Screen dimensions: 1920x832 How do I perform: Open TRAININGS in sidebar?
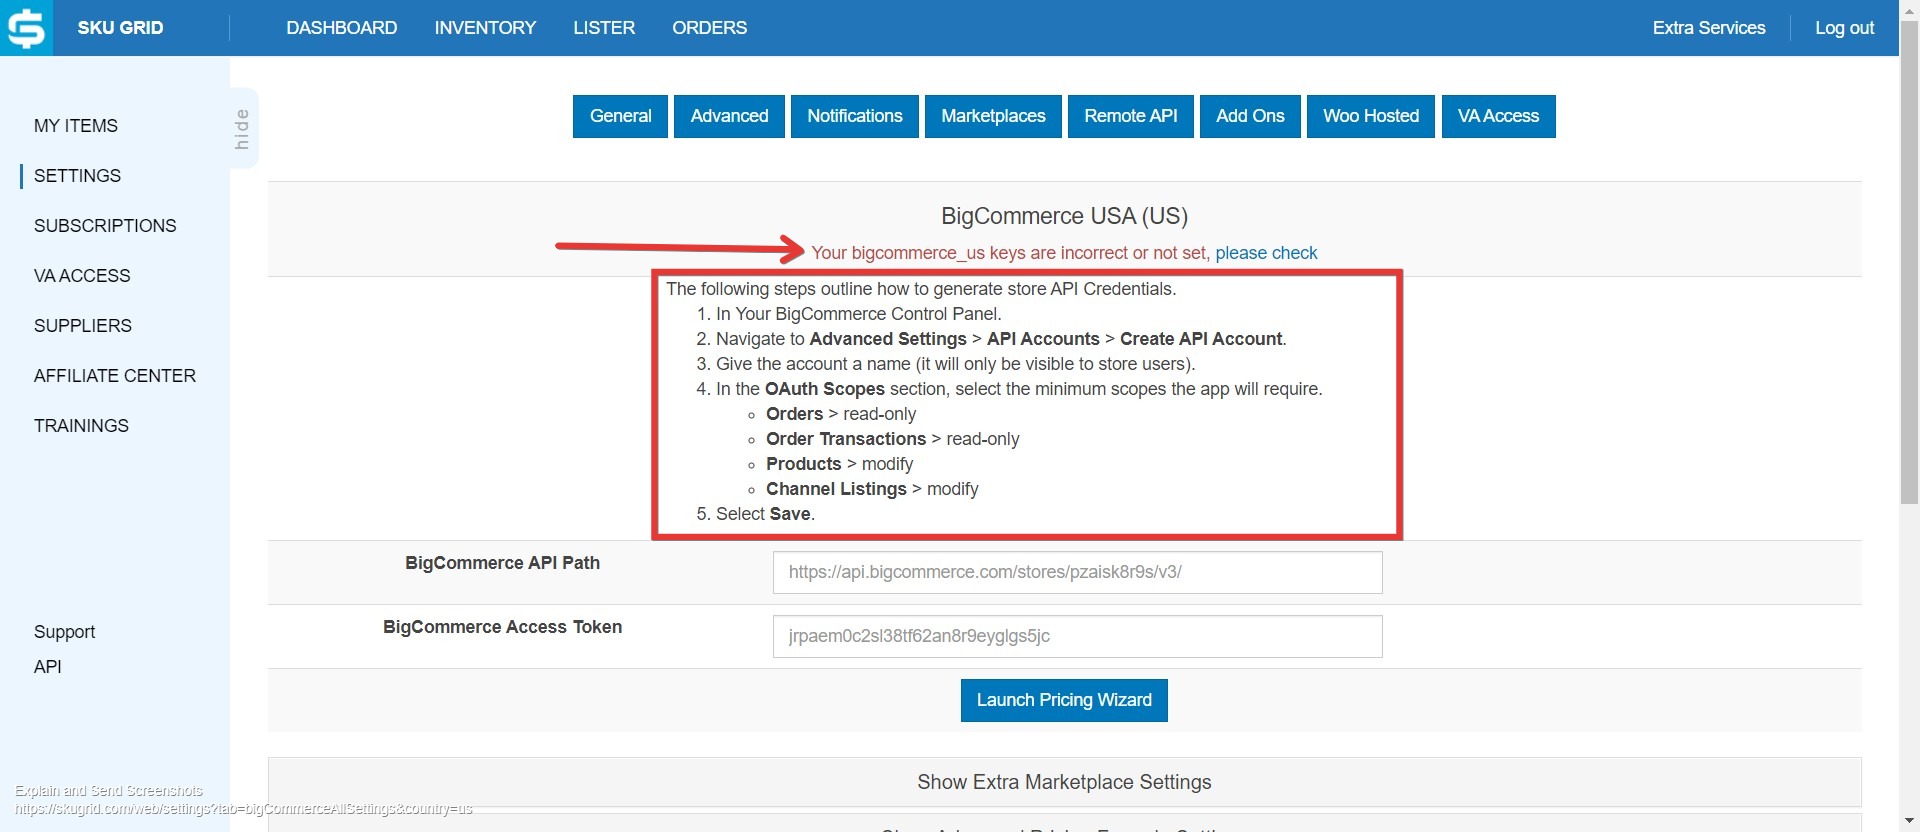(81, 426)
